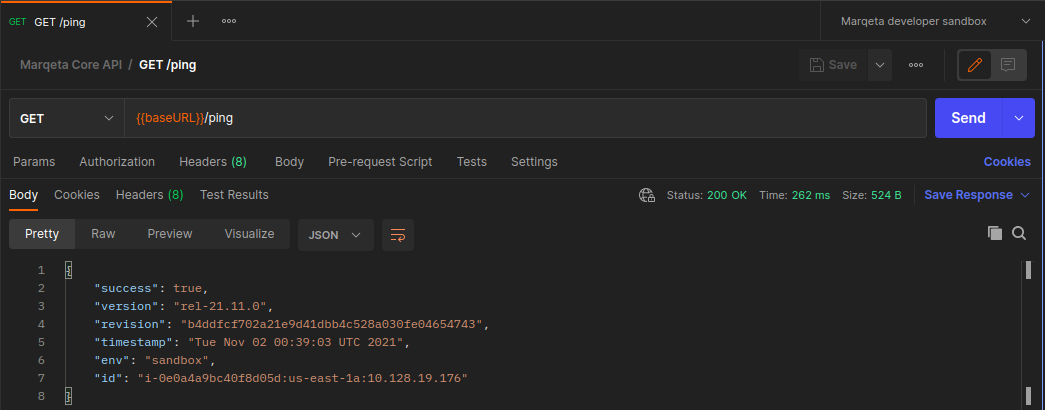Viewport: 1045px width, 410px height.
Task: Expand the HTTP method GET dropdown
Action: [x=66, y=118]
